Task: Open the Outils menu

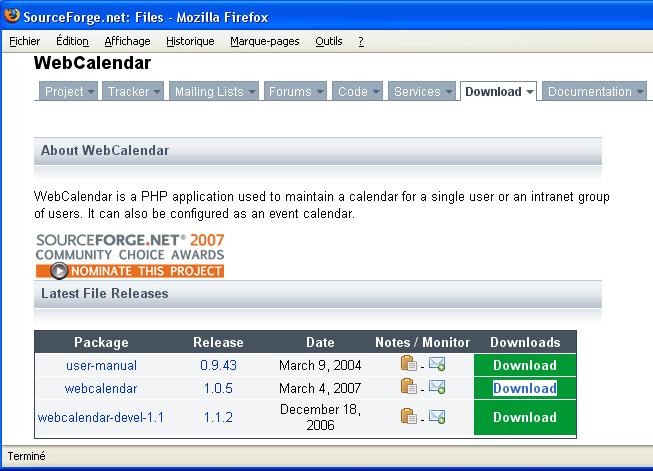Action: [329, 41]
